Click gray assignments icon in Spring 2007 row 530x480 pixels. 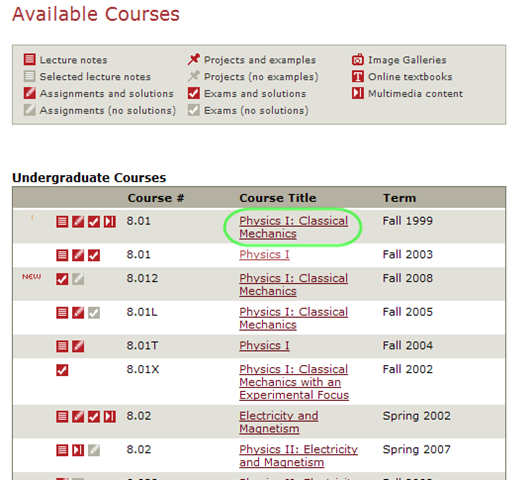click(x=94, y=450)
